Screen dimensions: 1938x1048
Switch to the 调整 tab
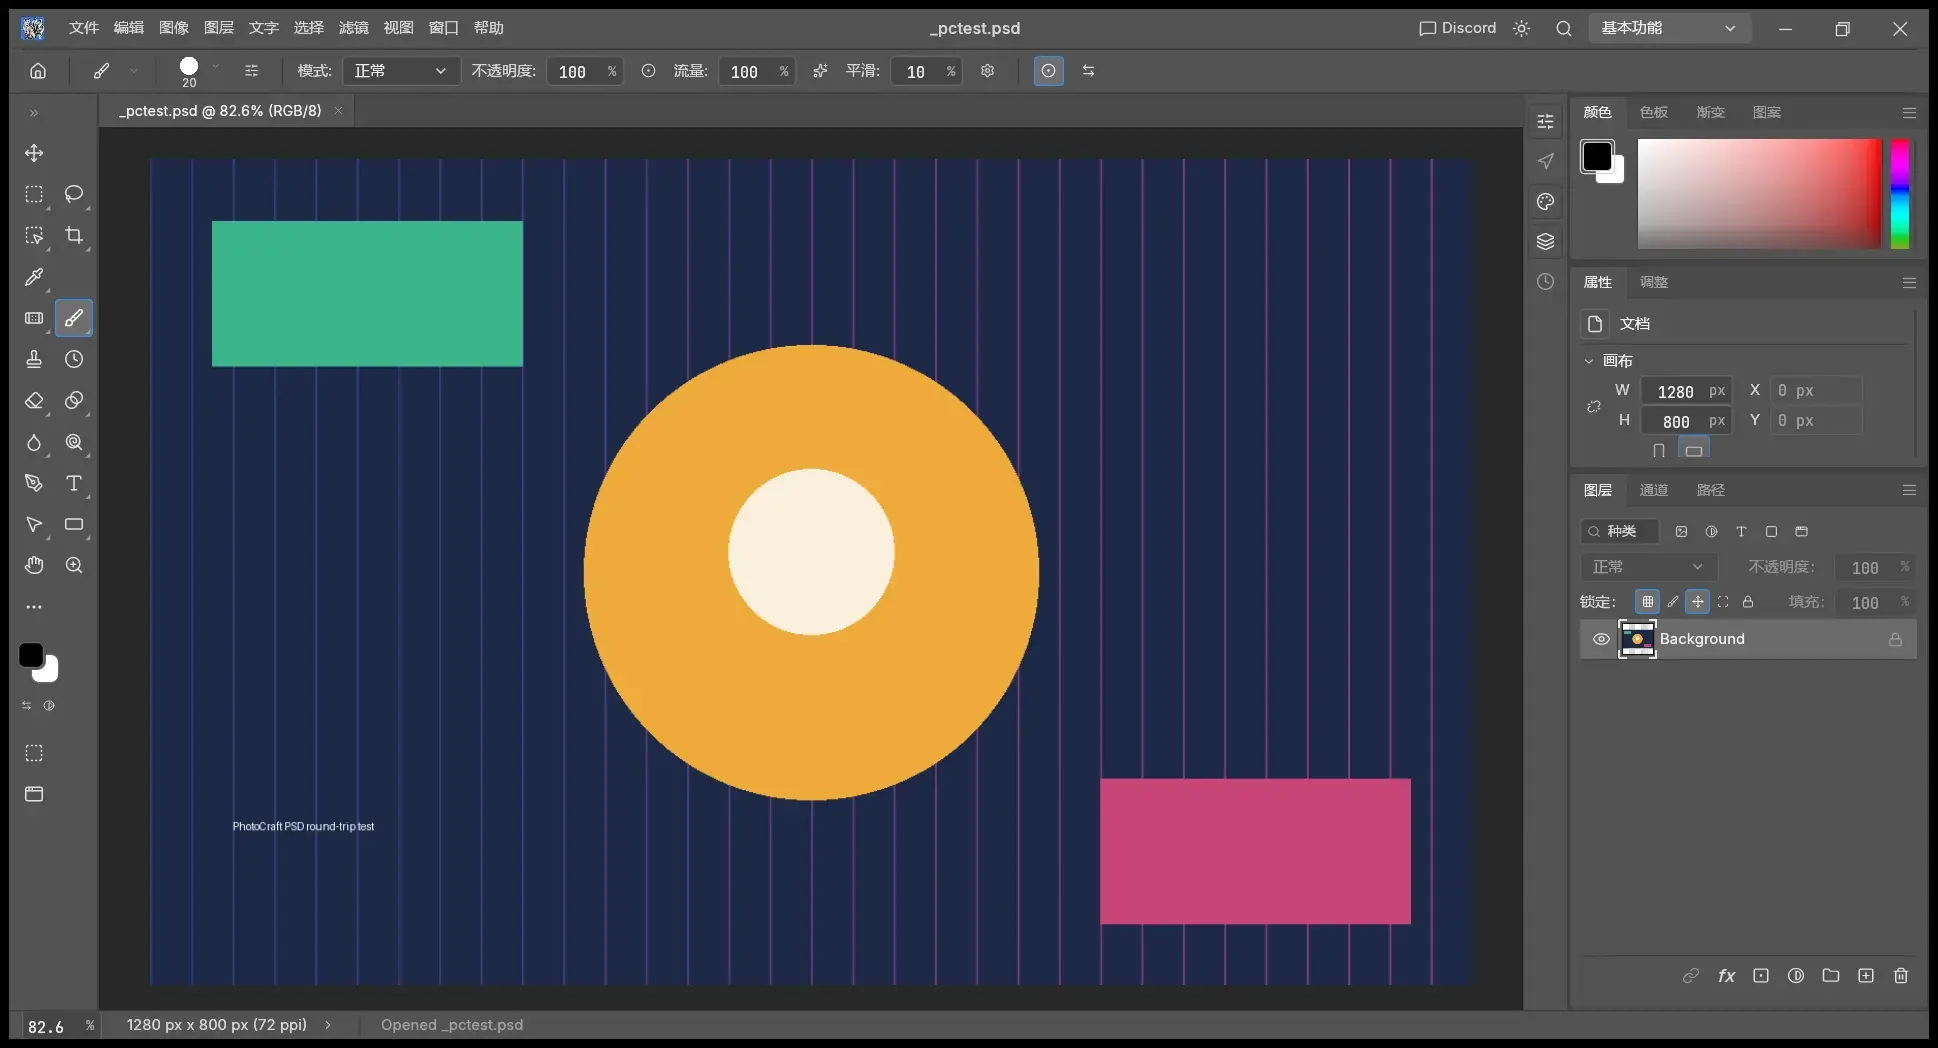[1653, 282]
